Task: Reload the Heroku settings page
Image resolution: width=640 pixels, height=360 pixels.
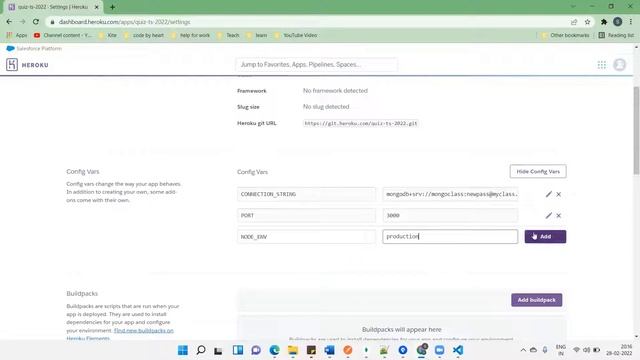Action: coord(36,22)
